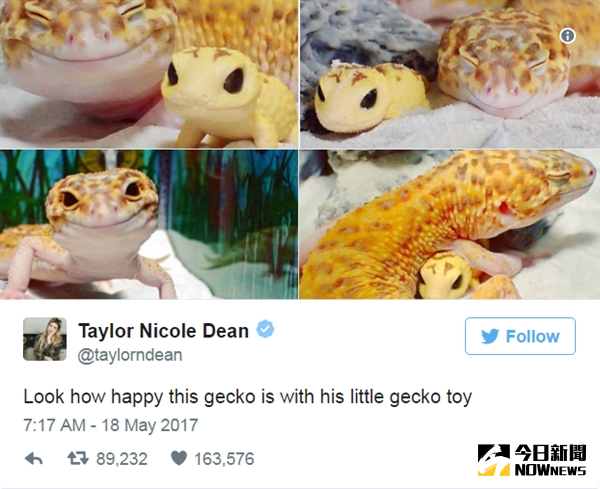This screenshot has height=489, width=600.
Task: Open bottom-left photo of gecko facing camera
Action: pyautogui.click(x=149, y=224)
